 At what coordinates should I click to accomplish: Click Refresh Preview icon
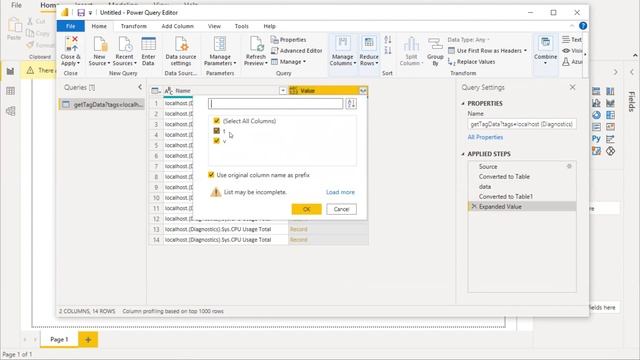(x=256, y=44)
